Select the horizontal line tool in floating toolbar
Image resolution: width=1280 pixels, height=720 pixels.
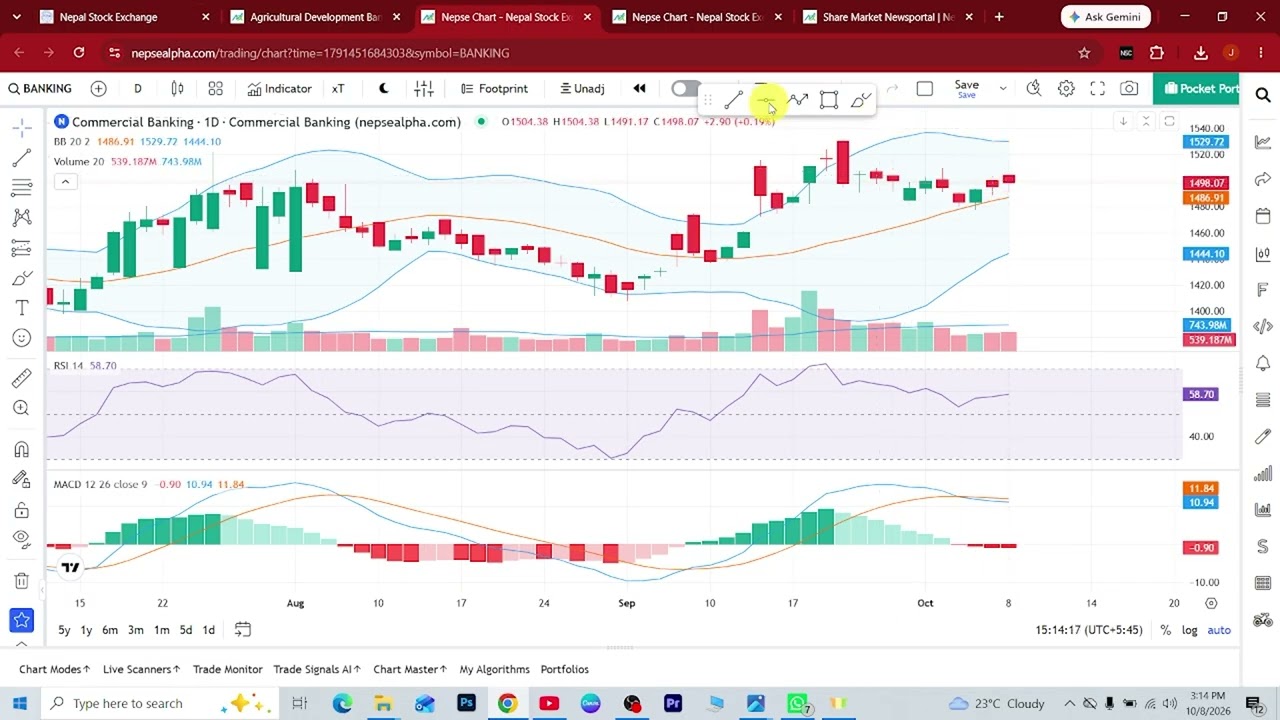pos(765,100)
